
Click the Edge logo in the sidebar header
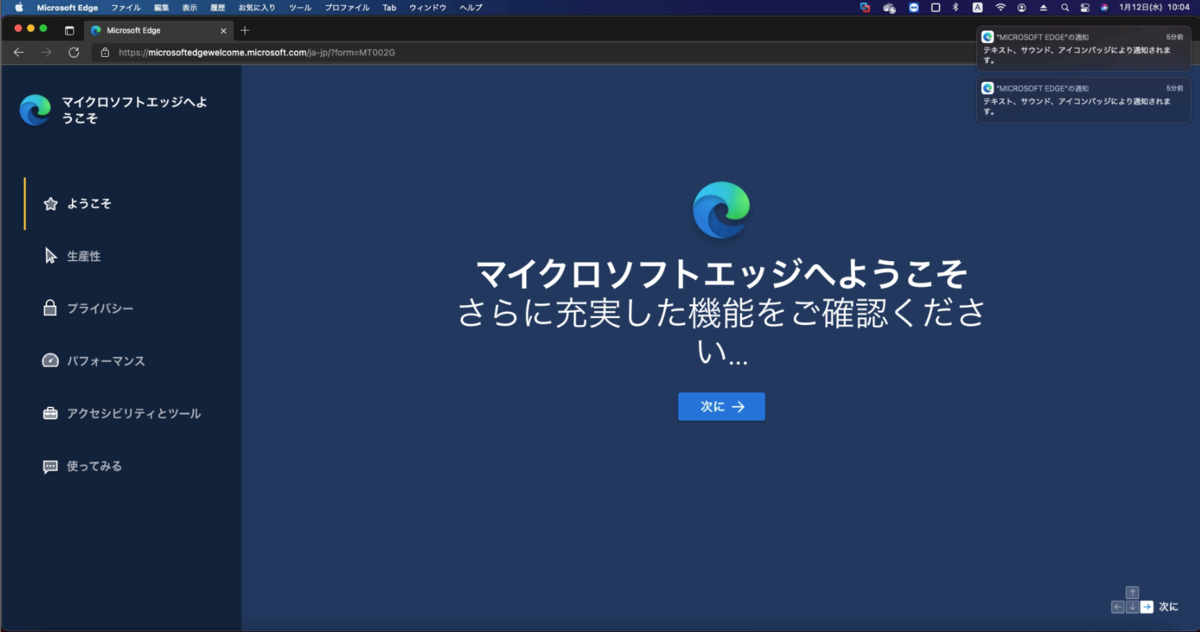pos(35,110)
